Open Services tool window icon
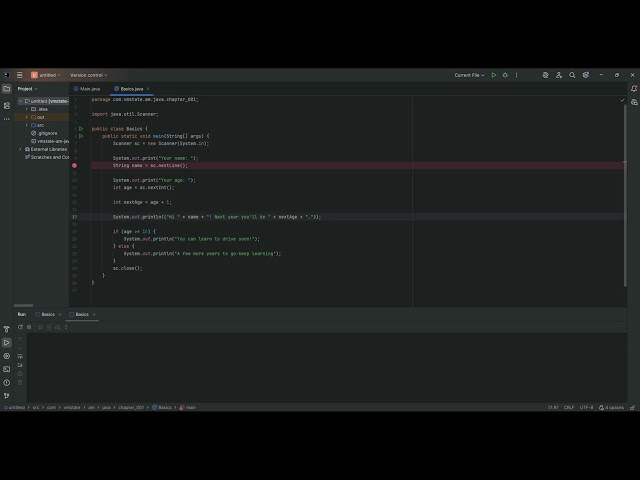Screen dimensions: 640x480 (7, 356)
